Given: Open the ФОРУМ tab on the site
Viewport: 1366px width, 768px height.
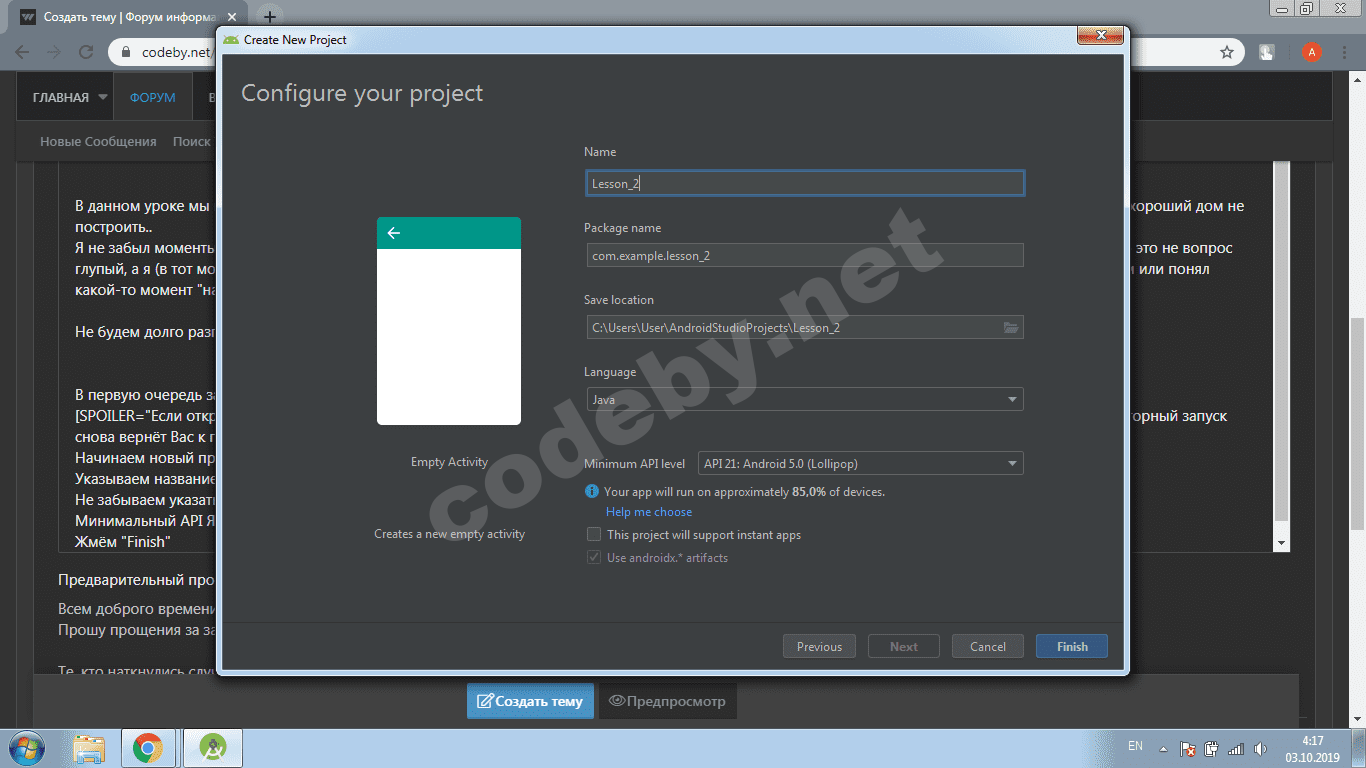Looking at the screenshot, I should pos(152,98).
